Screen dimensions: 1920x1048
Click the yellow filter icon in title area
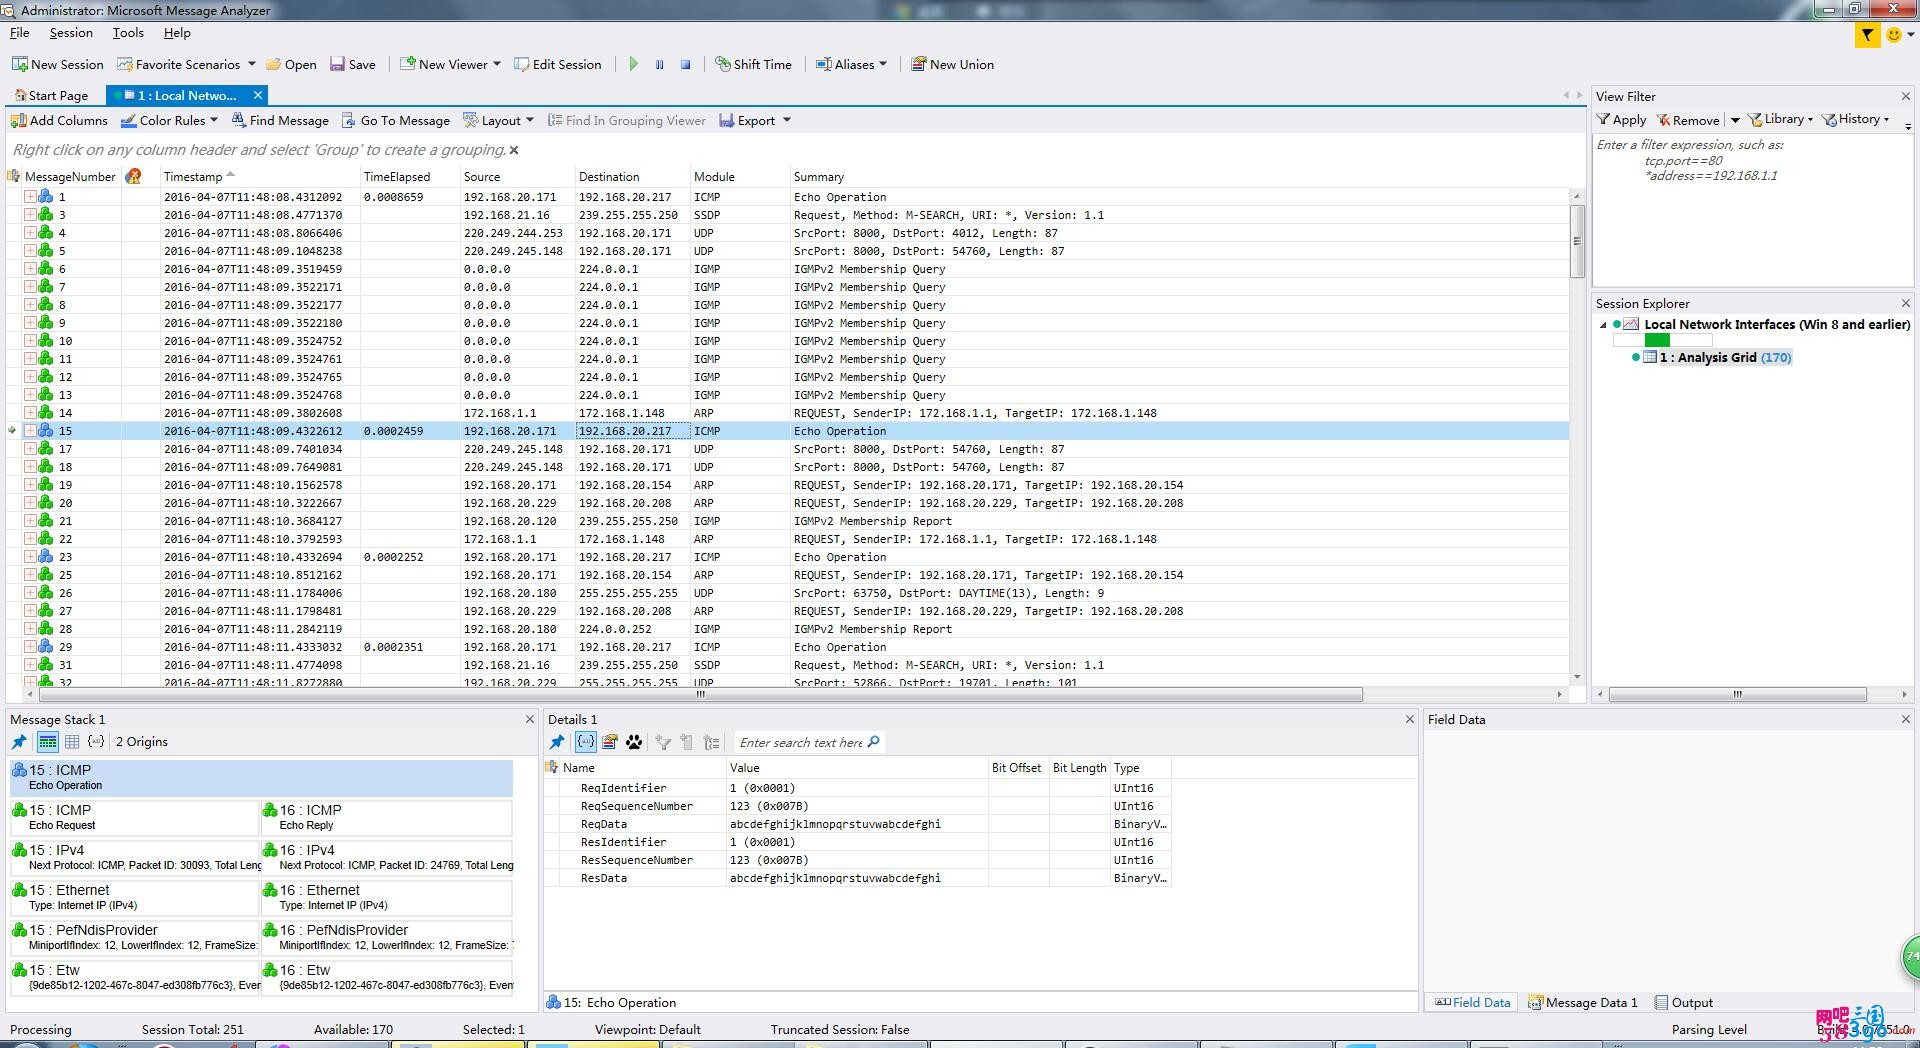1866,35
